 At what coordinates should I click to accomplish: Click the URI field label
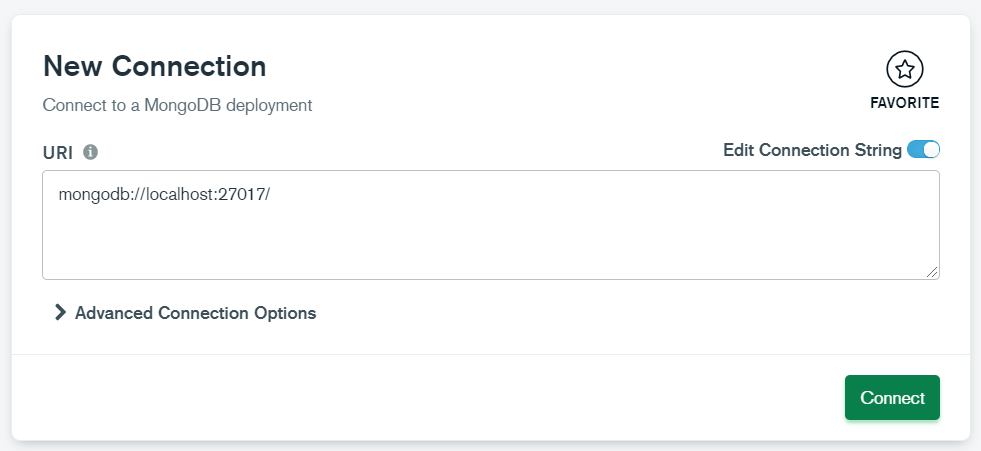[58, 153]
